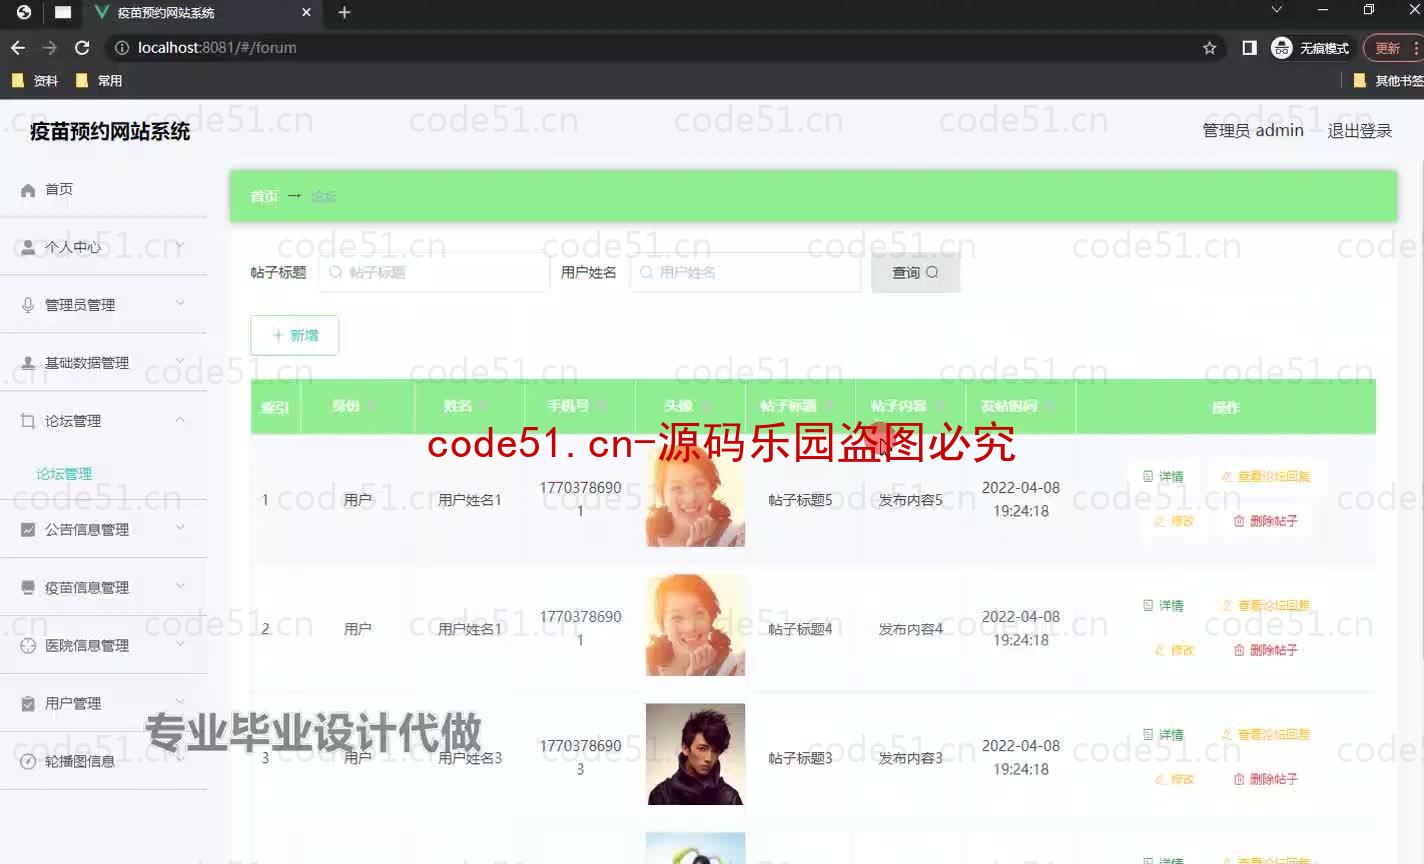Click the 疫苗信息管理 icon

pyautogui.click(x=28, y=587)
